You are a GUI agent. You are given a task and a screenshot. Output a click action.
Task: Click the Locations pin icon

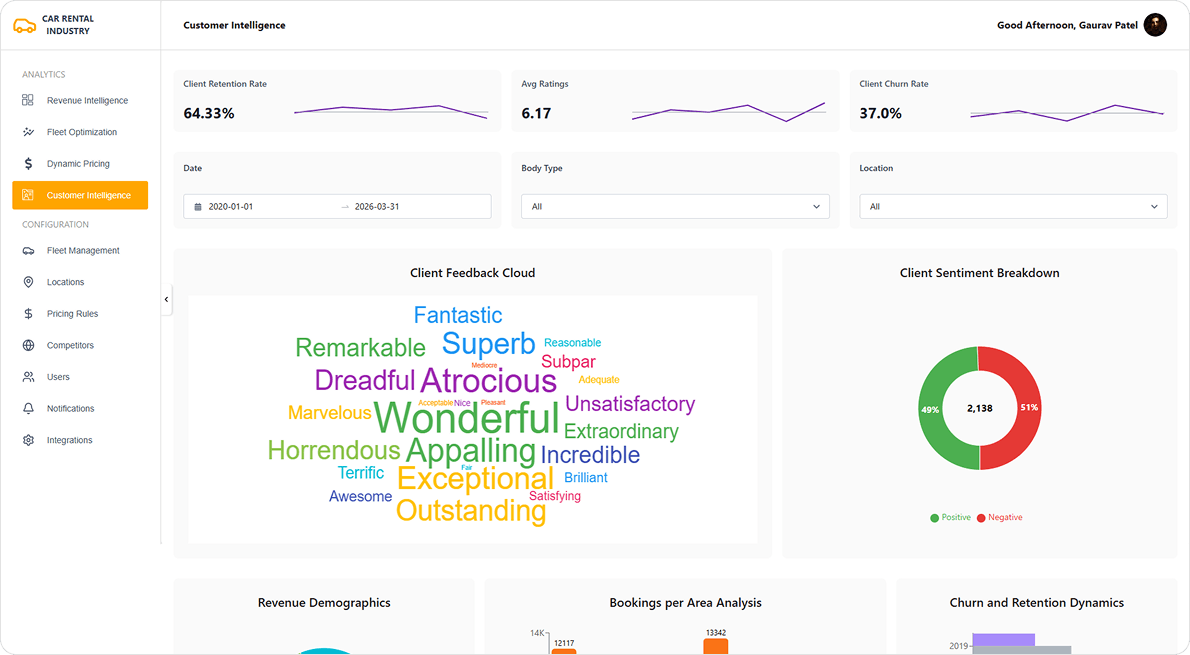[28, 282]
